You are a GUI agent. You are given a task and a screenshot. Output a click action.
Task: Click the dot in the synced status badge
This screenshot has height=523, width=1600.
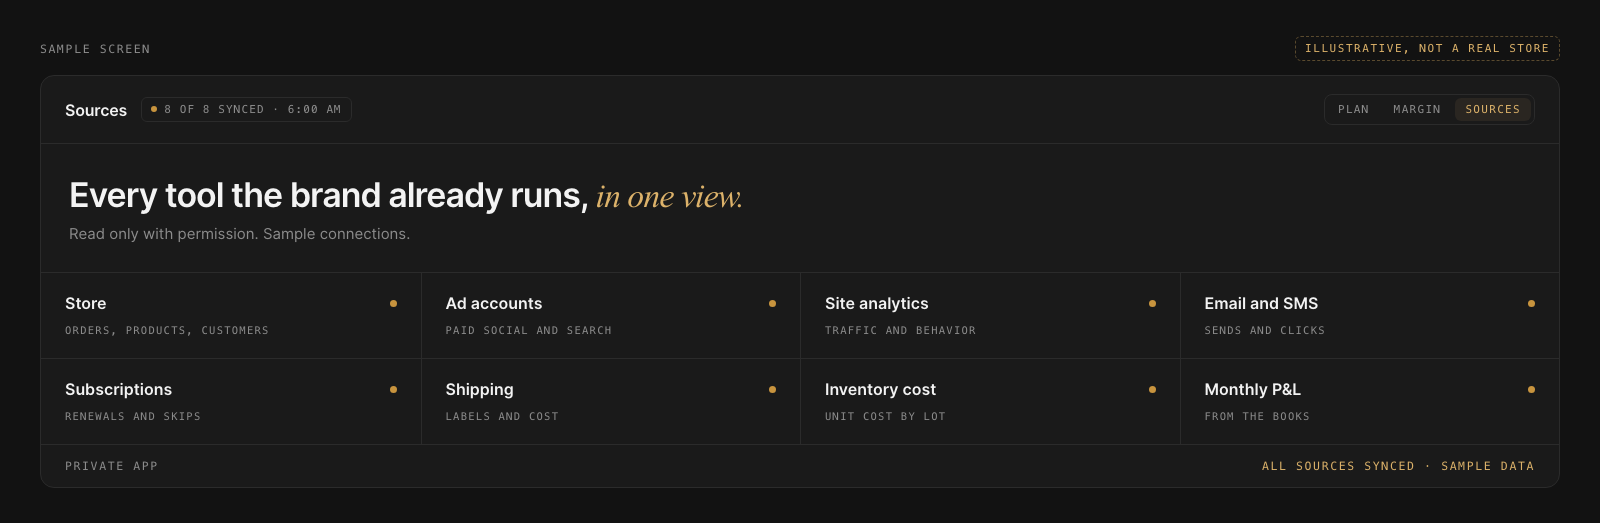tap(154, 109)
